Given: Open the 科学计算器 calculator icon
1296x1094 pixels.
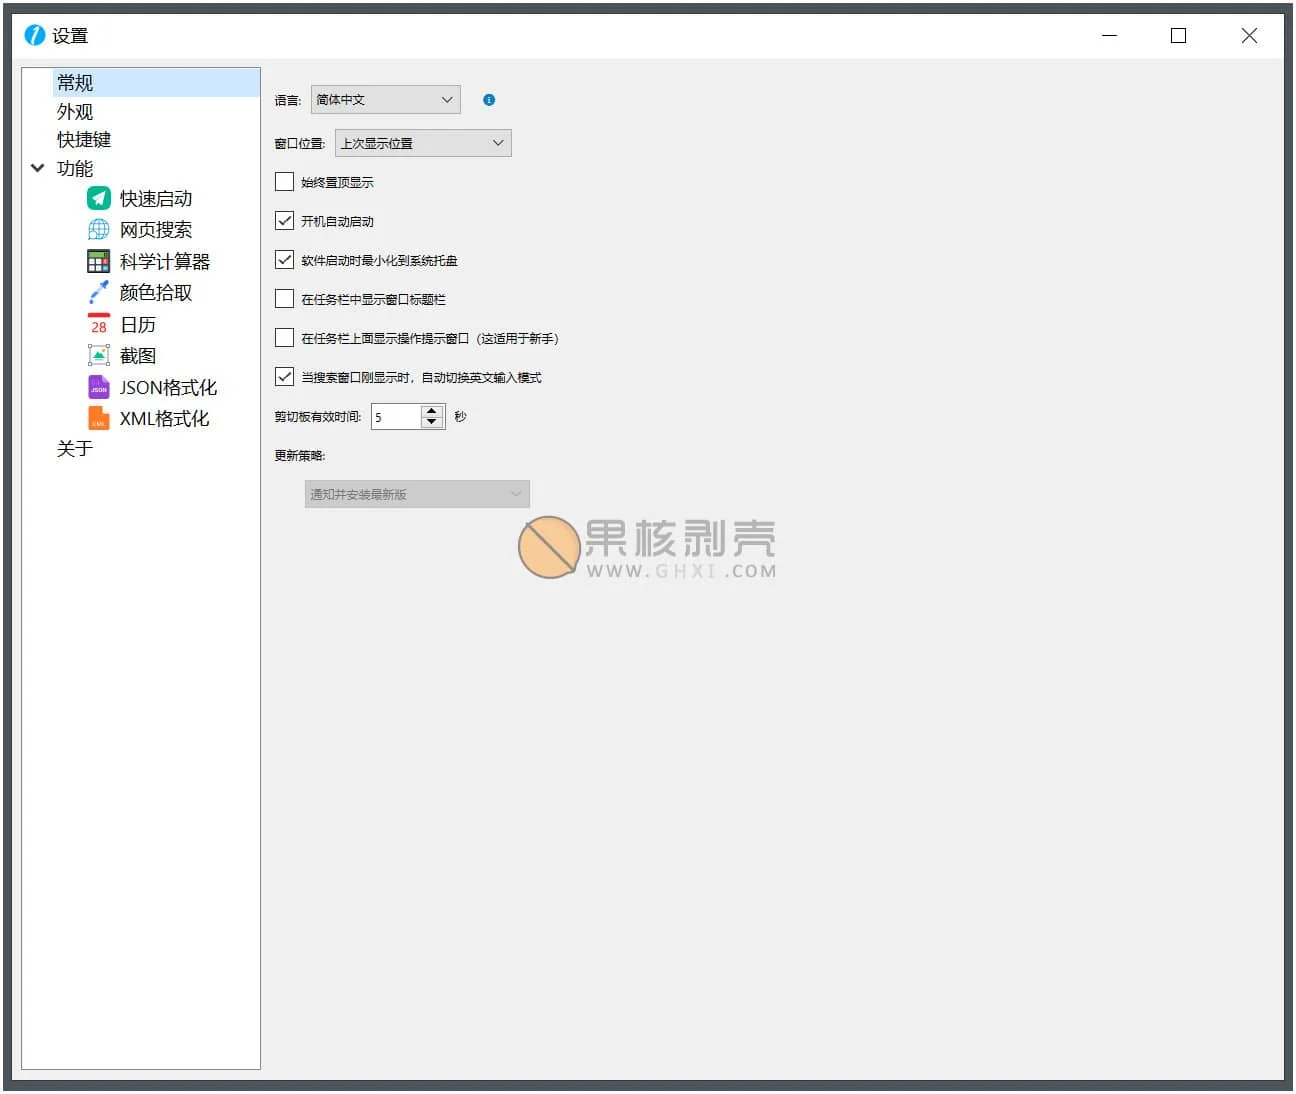Looking at the screenshot, I should tap(97, 261).
